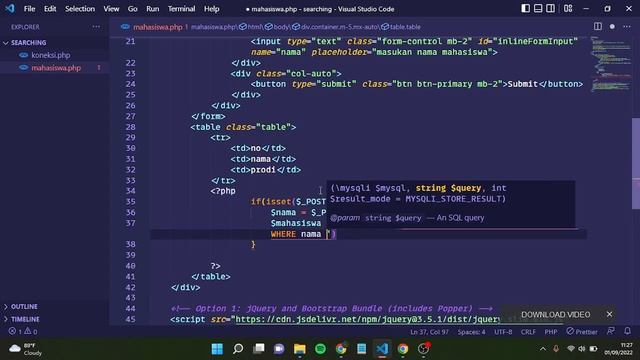Image resolution: width=640 pixels, height=360 pixels.
Task: Open volume speaker tray icon
Action: click(582, 349)
